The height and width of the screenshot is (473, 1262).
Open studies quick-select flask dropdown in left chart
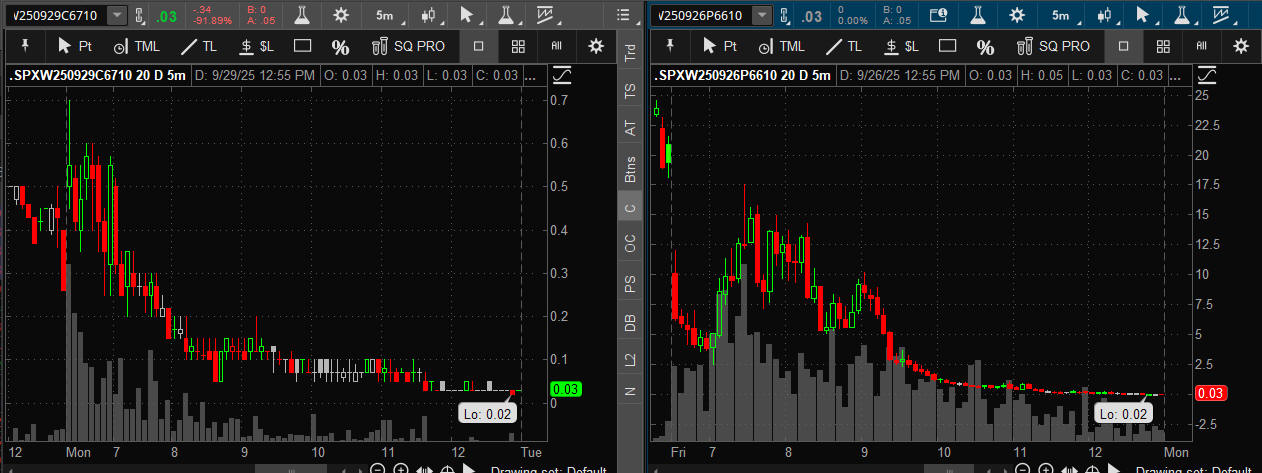click(x=507, y=15)
